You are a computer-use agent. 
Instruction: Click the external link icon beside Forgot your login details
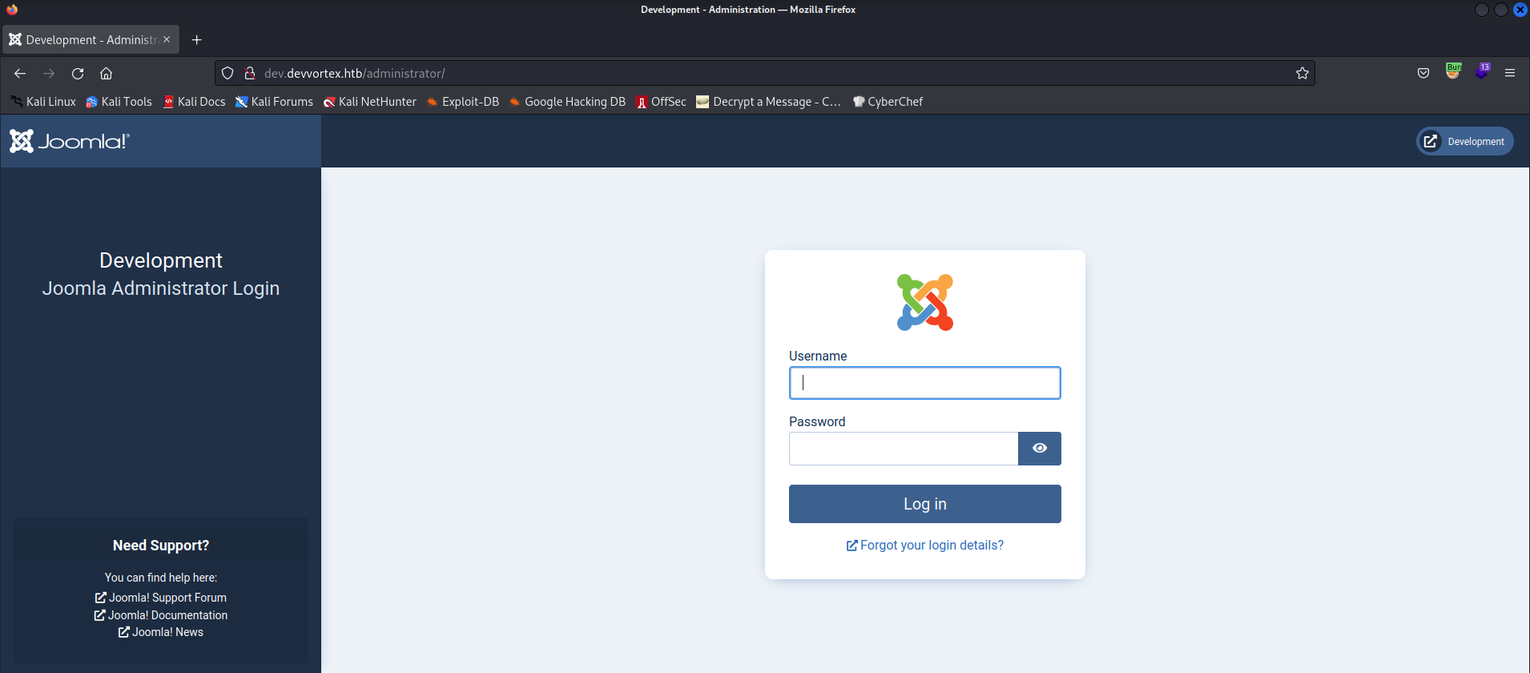coord(852,545)
